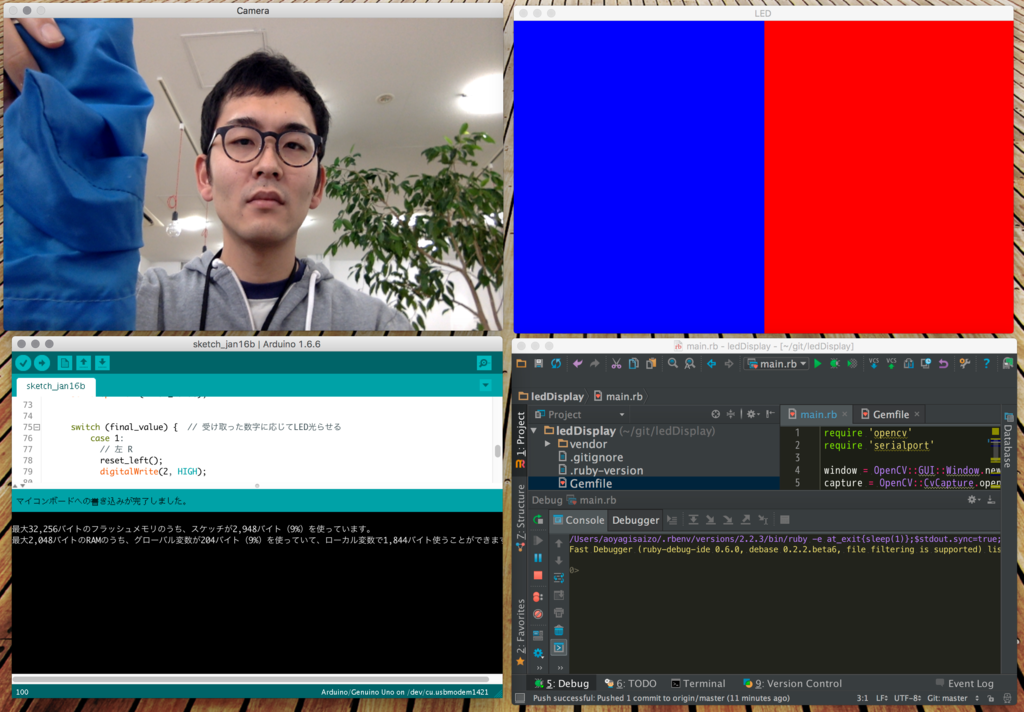Close the Gemfile editor tab

(917, 414)
